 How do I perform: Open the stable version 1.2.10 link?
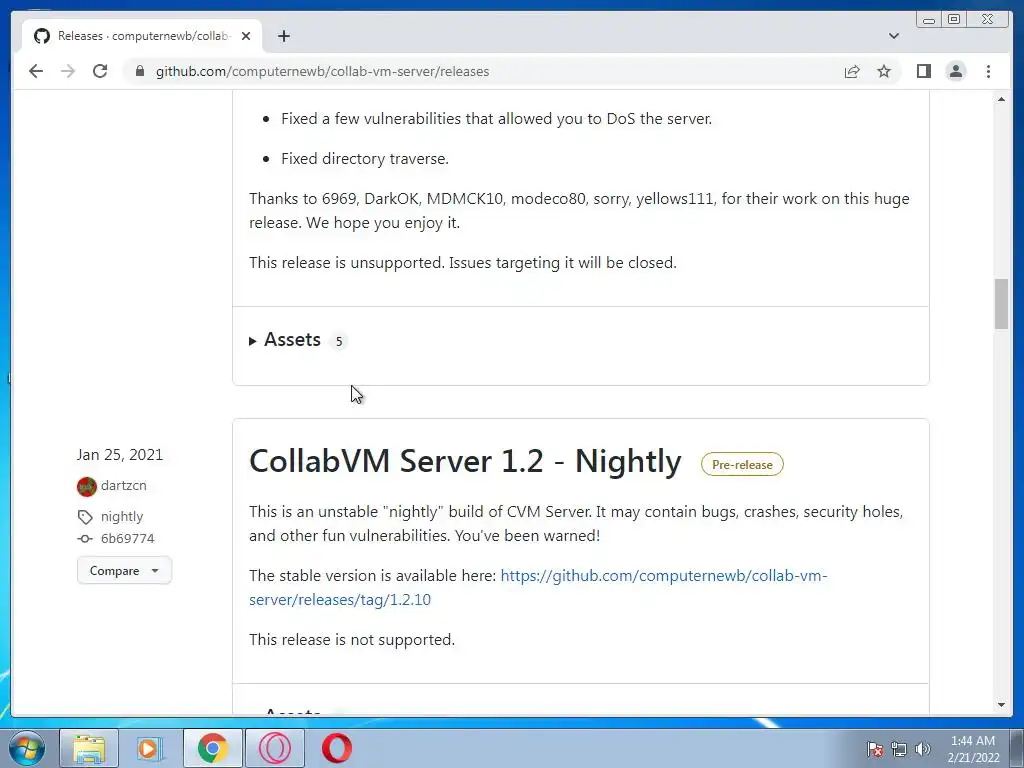[538, 587]
